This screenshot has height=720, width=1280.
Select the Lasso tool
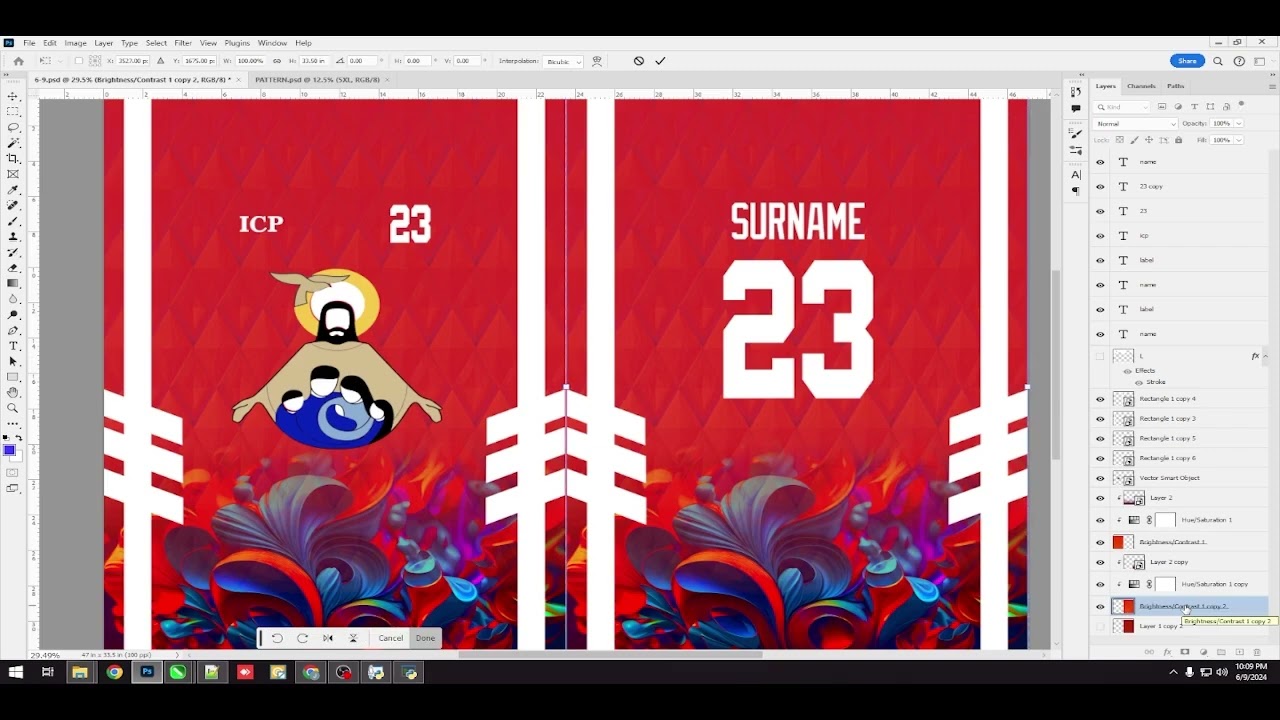(x=13, y=127)
